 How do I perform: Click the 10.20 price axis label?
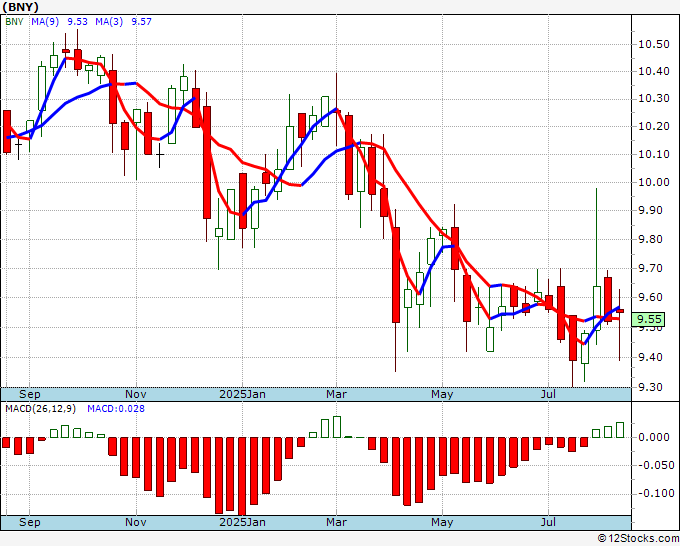tap(654, 126)
